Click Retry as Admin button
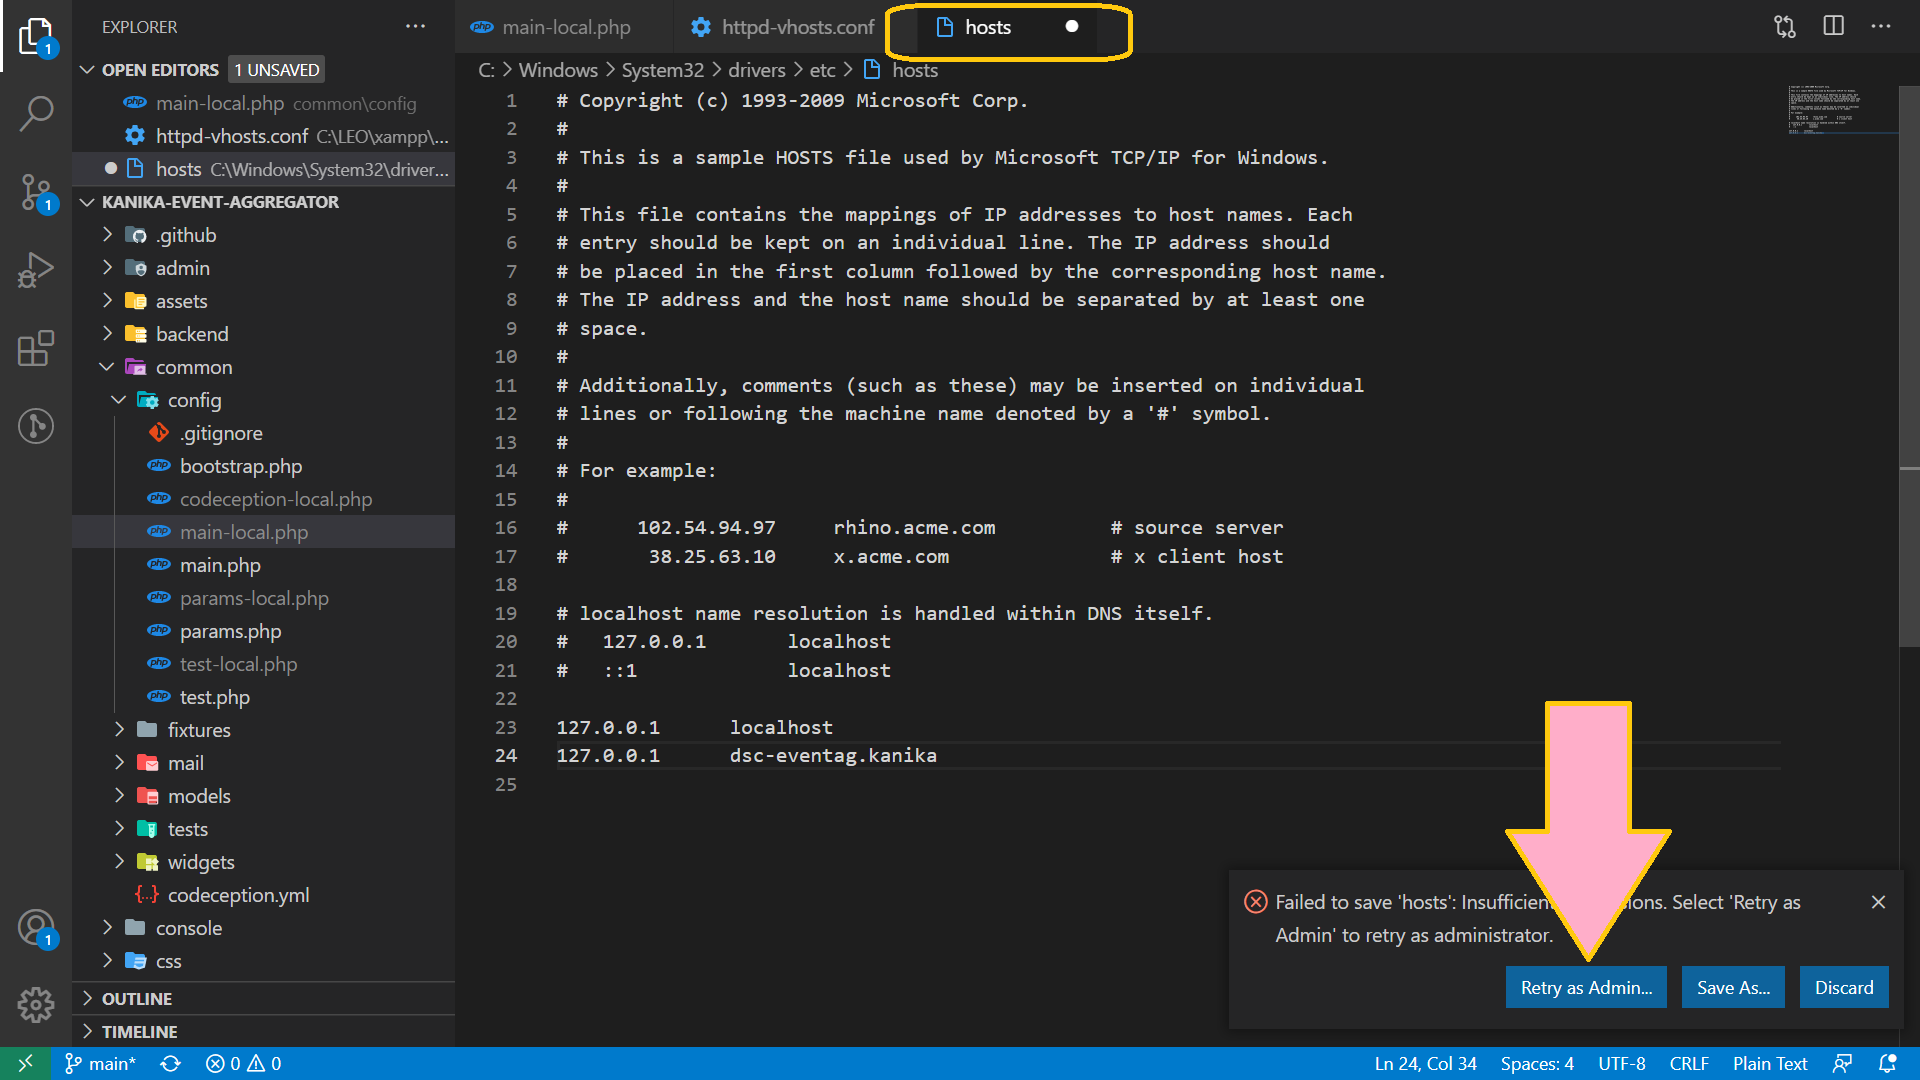Screen dimensions: 1920x1080 click(x=1586, y=987)
